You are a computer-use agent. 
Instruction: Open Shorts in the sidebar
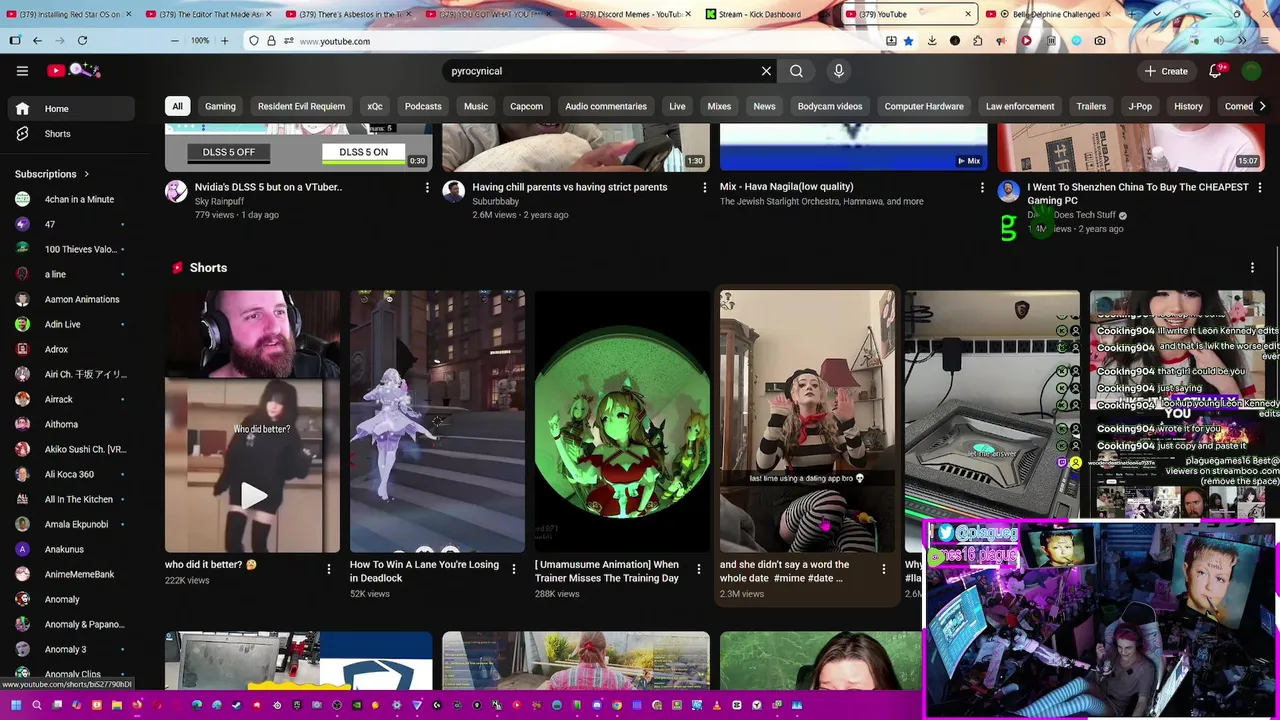click(x=71, y=134)
